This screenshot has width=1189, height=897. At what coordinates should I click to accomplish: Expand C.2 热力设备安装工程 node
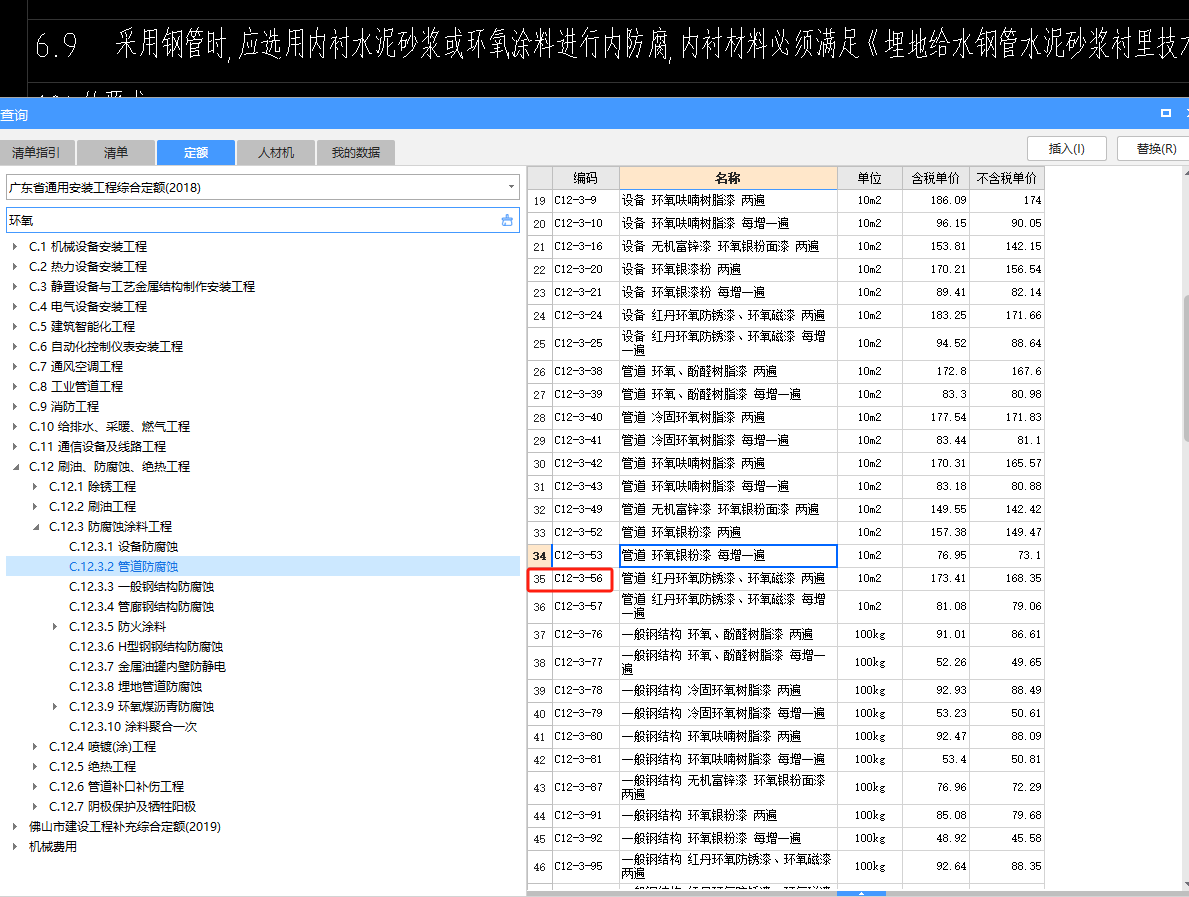pyautogui.click(x=14, y=266)
